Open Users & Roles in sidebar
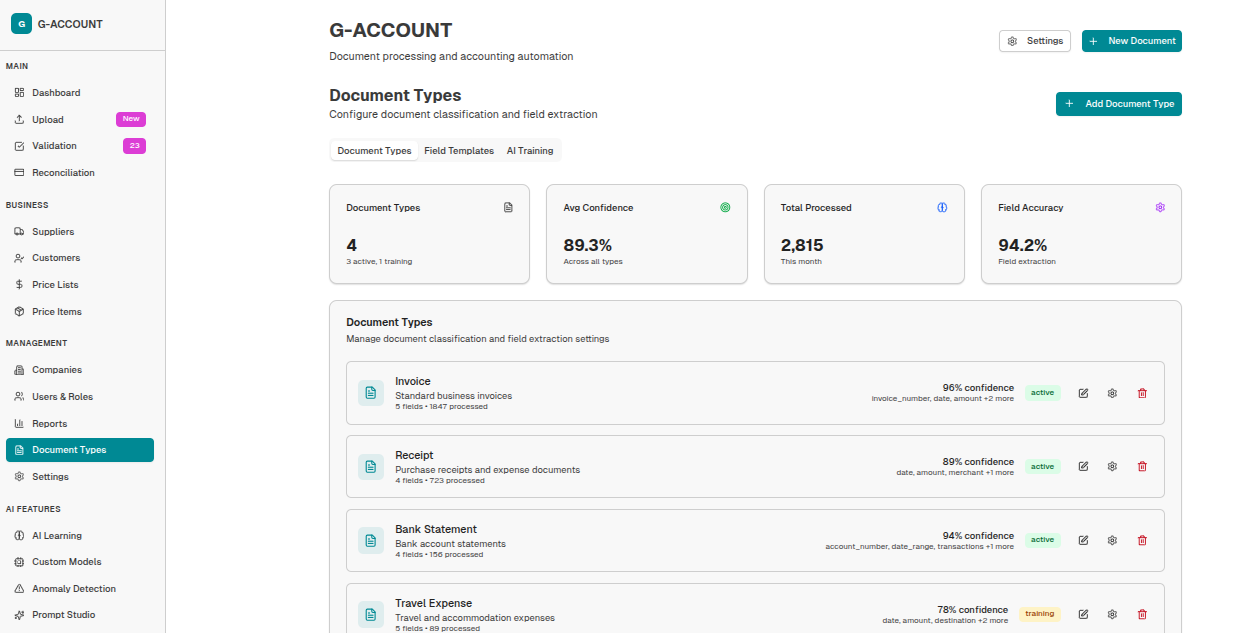The height and width of the screenshot is (633, 1243). [x=62, y=397]
